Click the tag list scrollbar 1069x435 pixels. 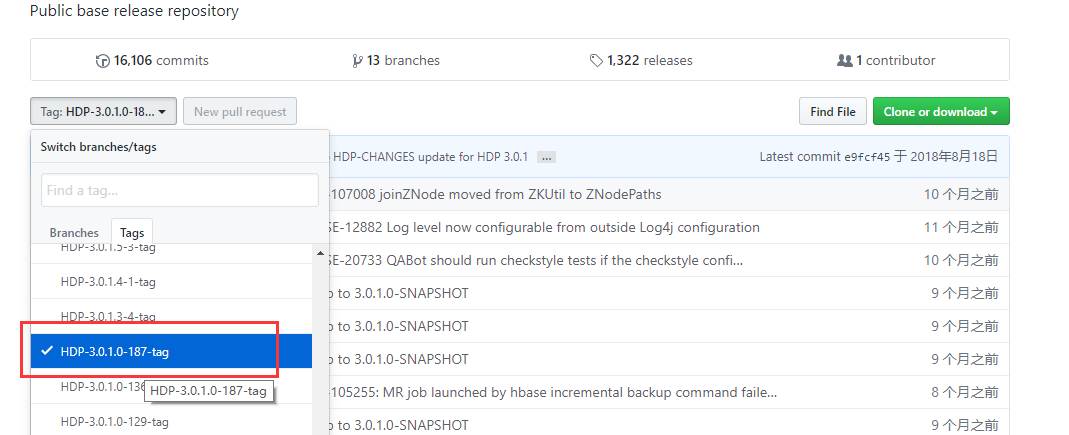point(320,340)
